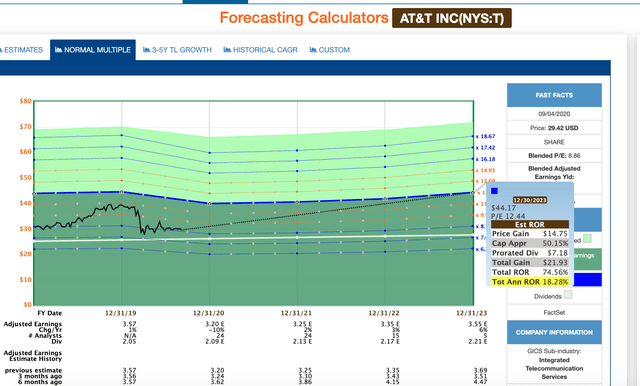Switch to the CUSTOM tab
This screenshot has height=386, width=640.
click(330, 50)
